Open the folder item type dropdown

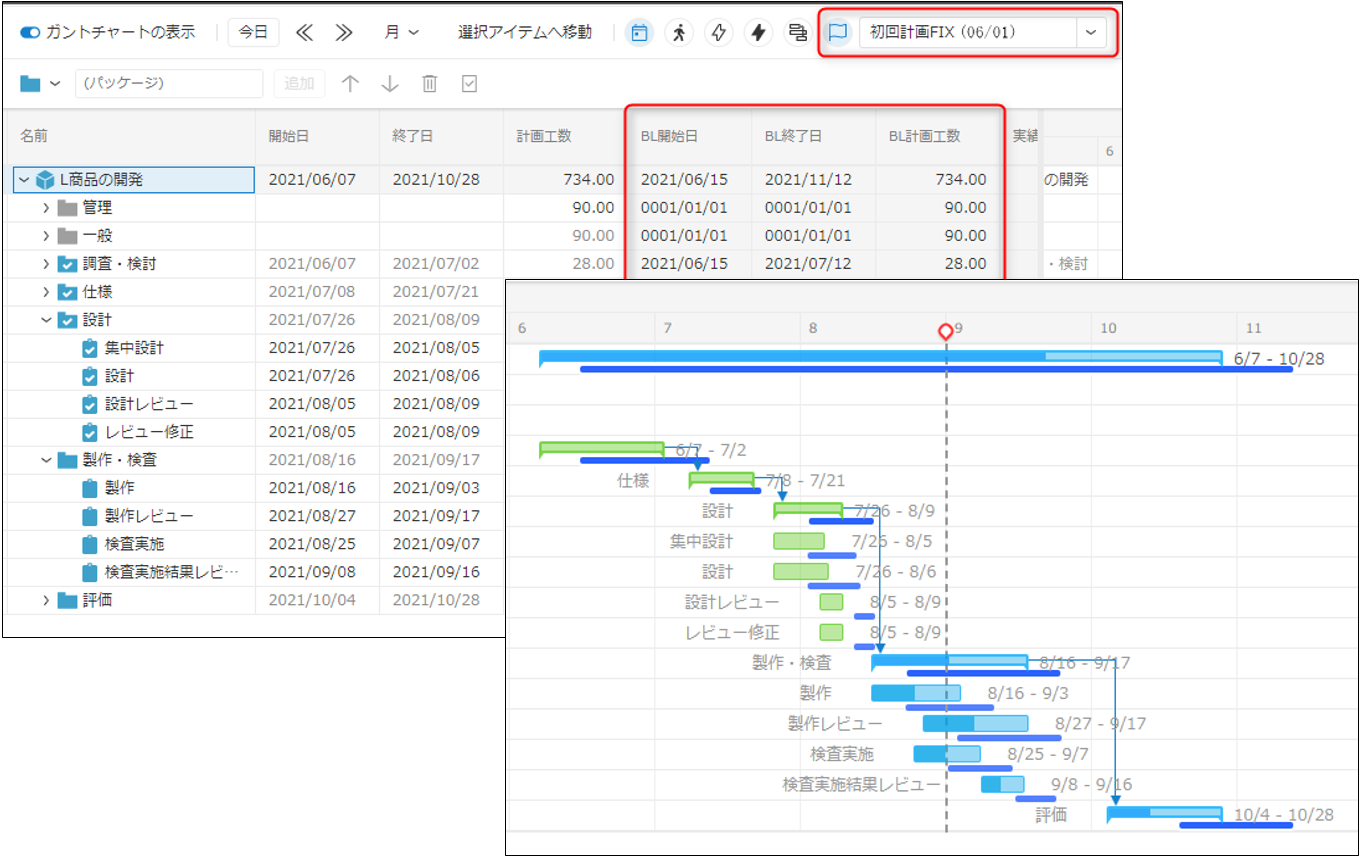pyautogui.click(x=41, y=84)
